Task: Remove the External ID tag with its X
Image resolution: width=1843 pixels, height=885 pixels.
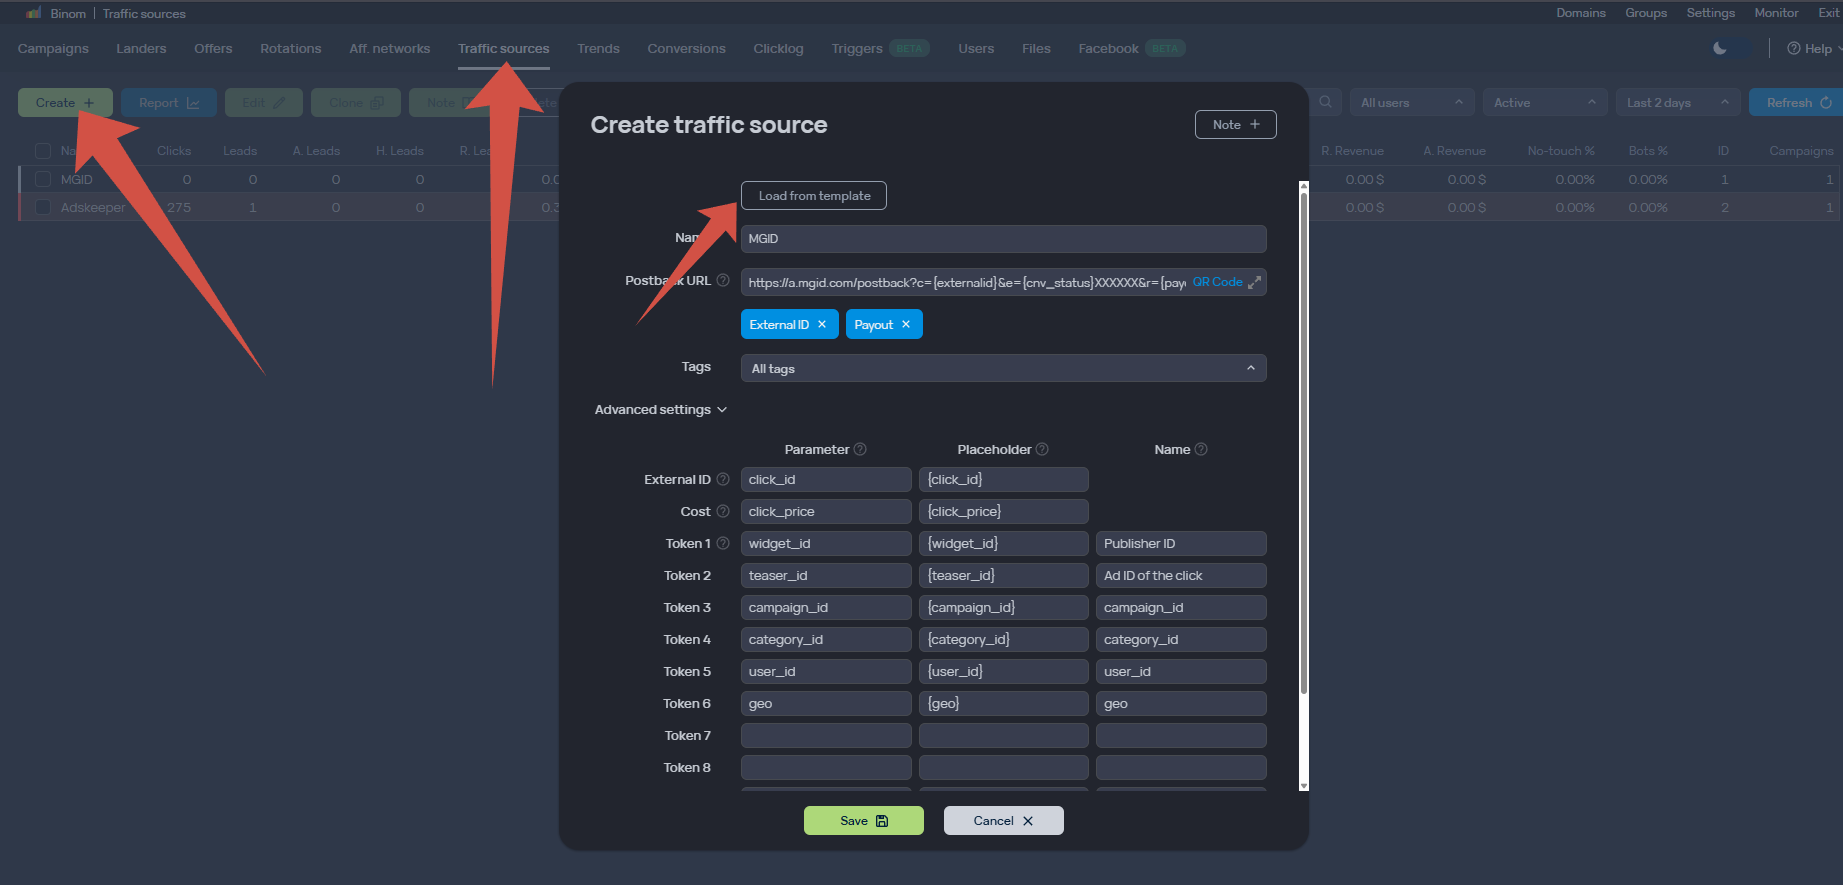Action: pyautogui.click(x=822, y=325)
